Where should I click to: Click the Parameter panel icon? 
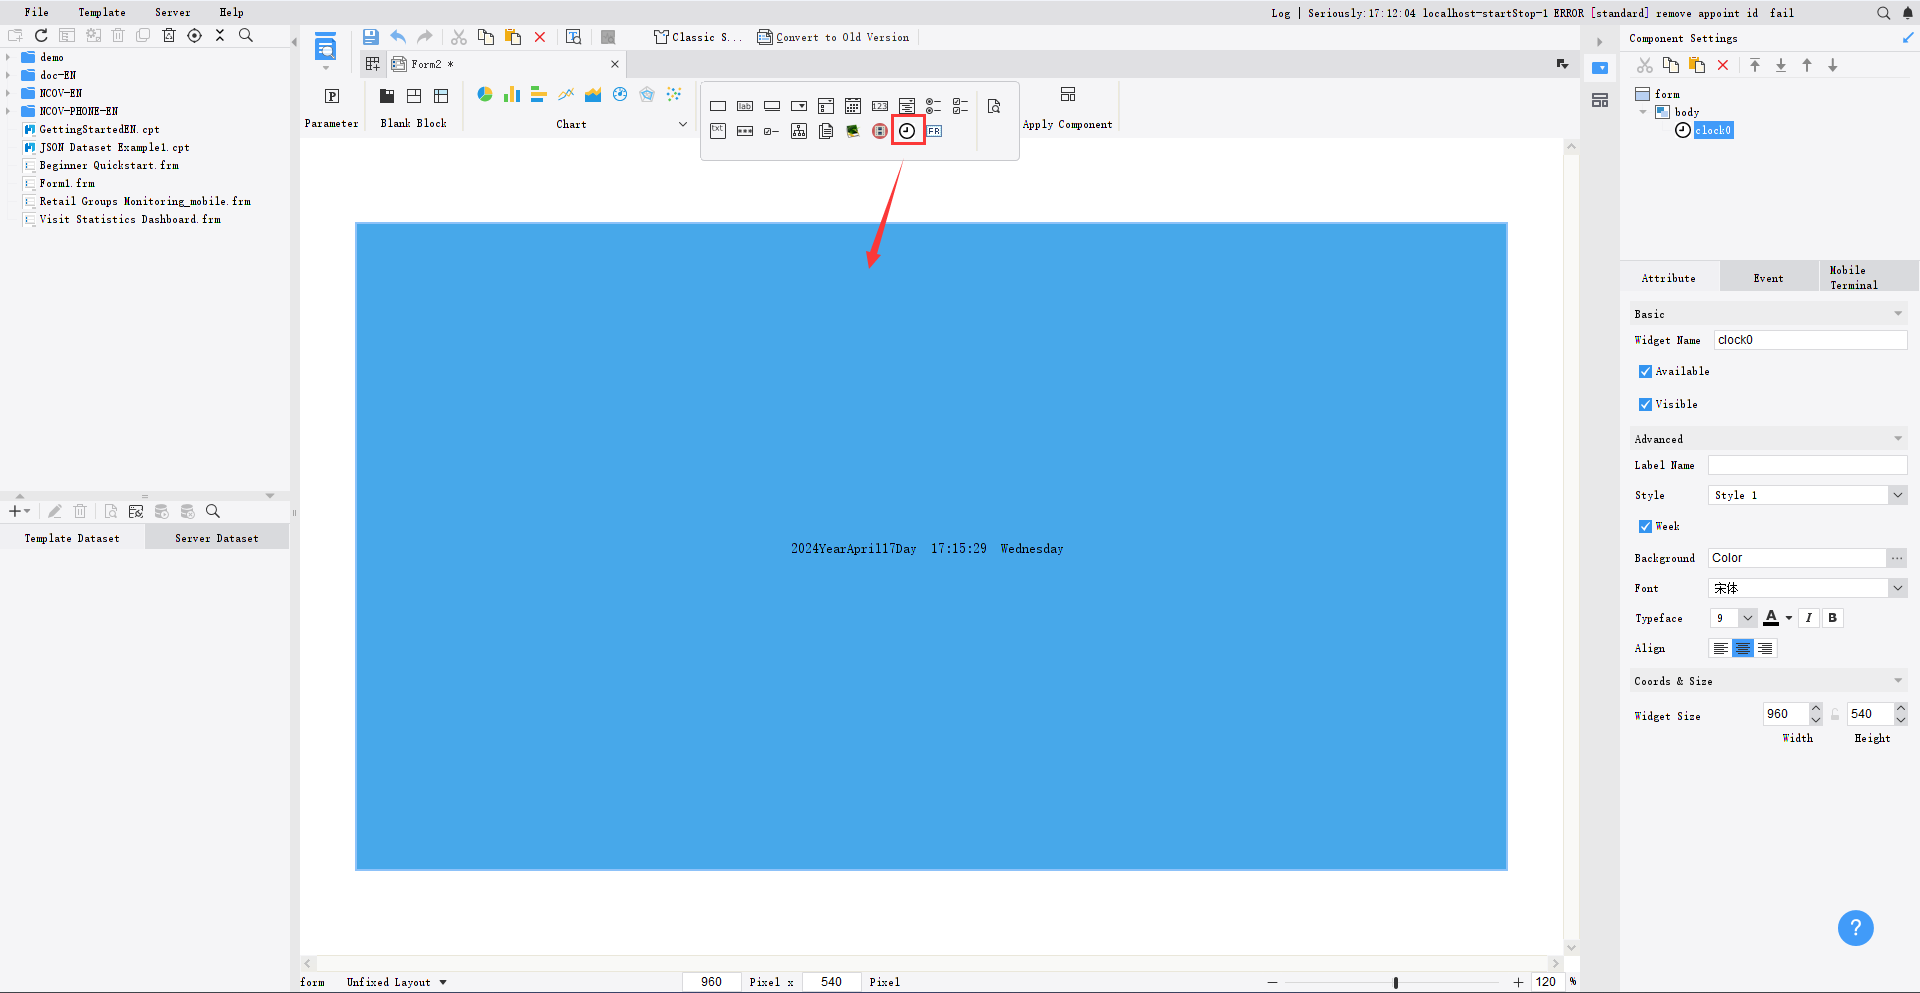(x=332, y=96)
